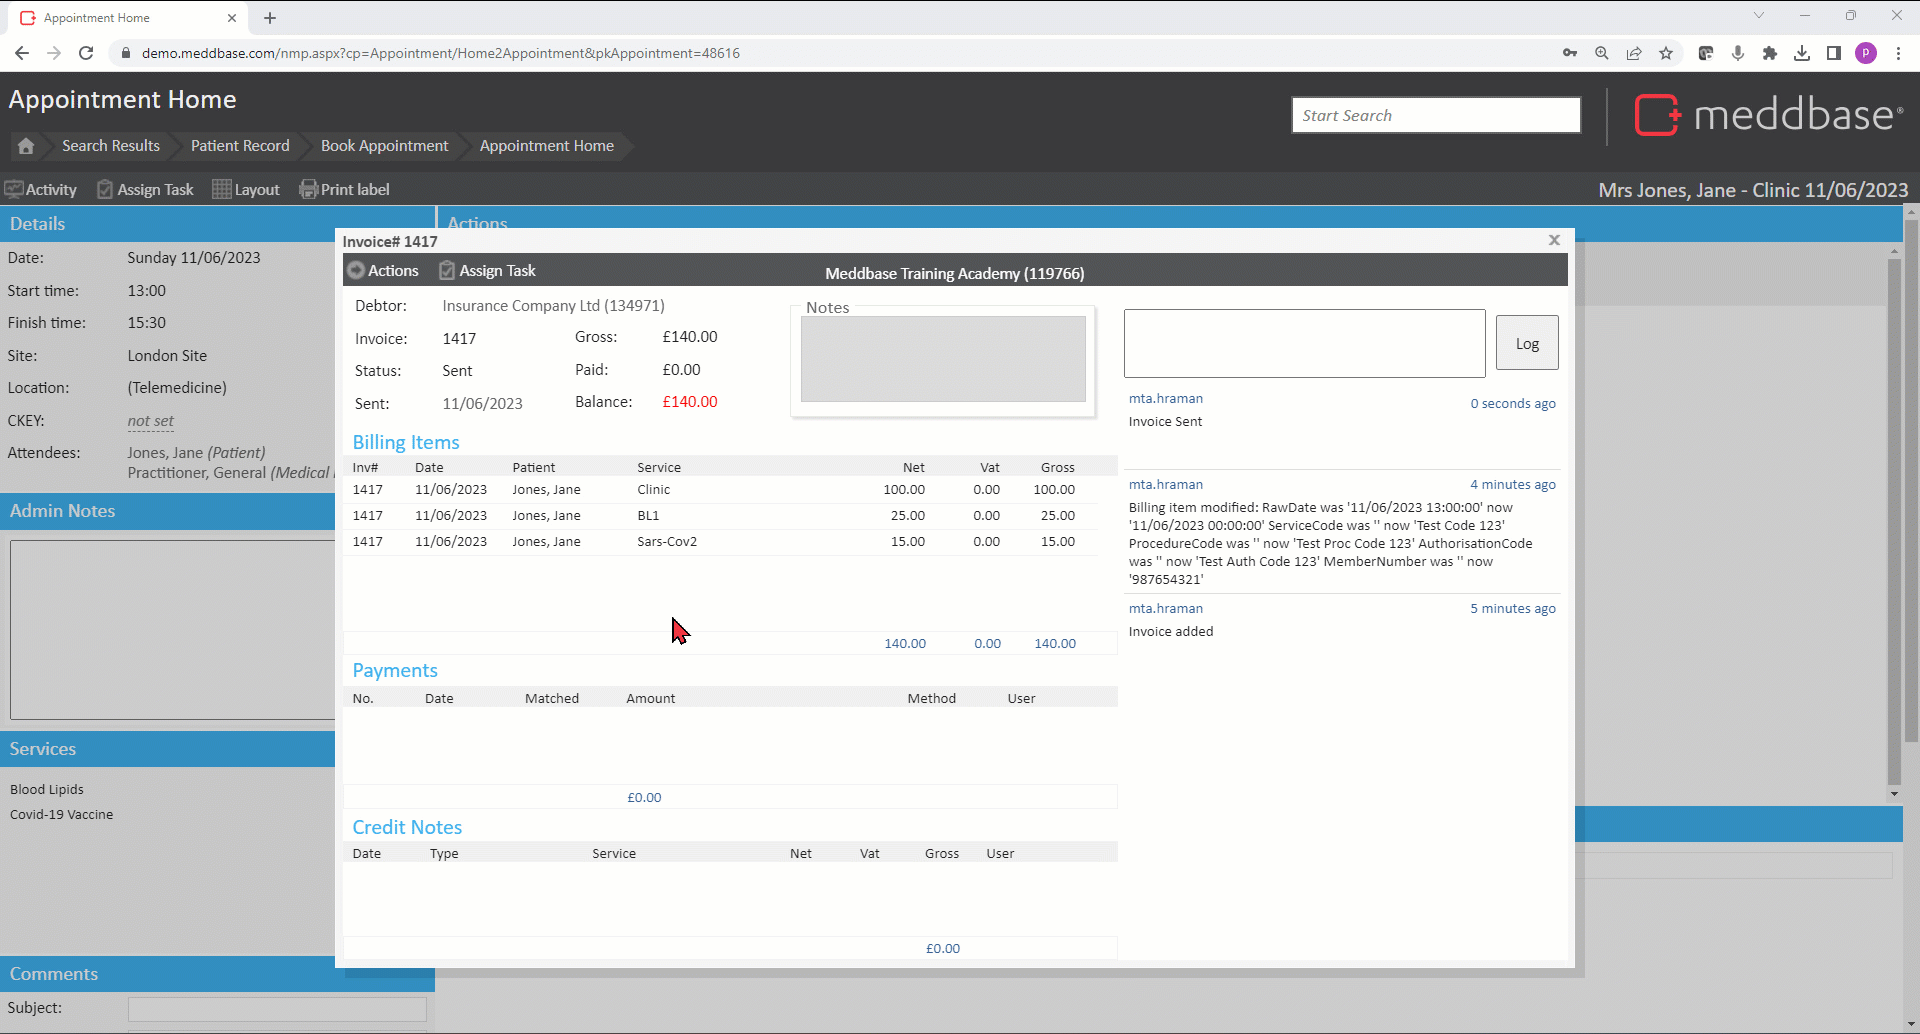The height and width of the screenshot is (1034, 1920).
Task: Navigate to Search Results breadcrumb
Action: pos(110,146)
